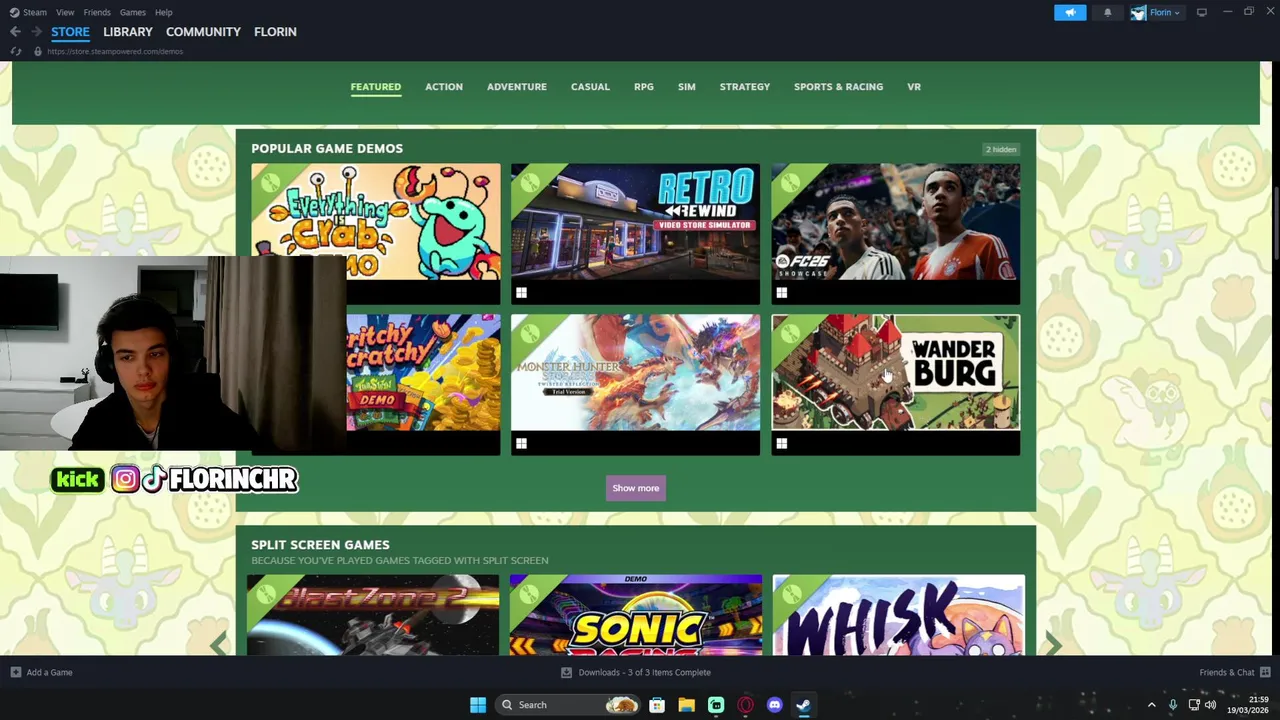Open the Help menu

coord(164,12)
